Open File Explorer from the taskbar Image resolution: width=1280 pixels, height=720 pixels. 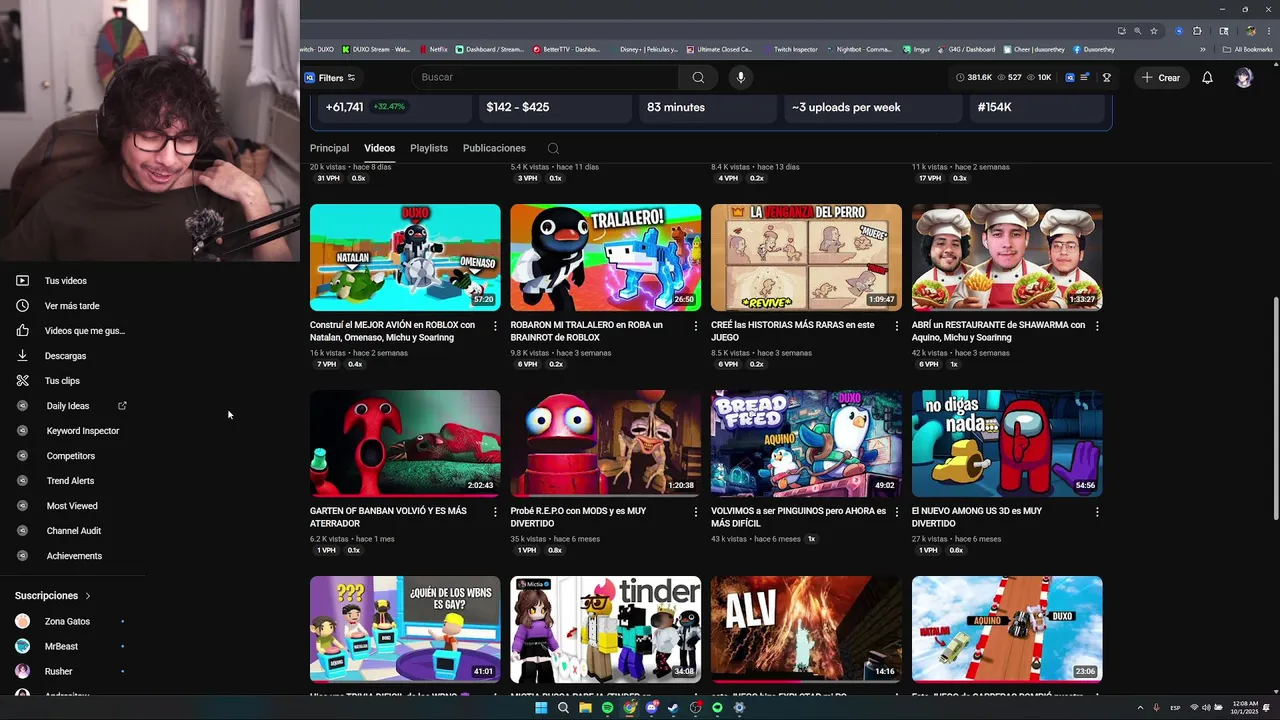pyautogui.click(x=585, y=708)
